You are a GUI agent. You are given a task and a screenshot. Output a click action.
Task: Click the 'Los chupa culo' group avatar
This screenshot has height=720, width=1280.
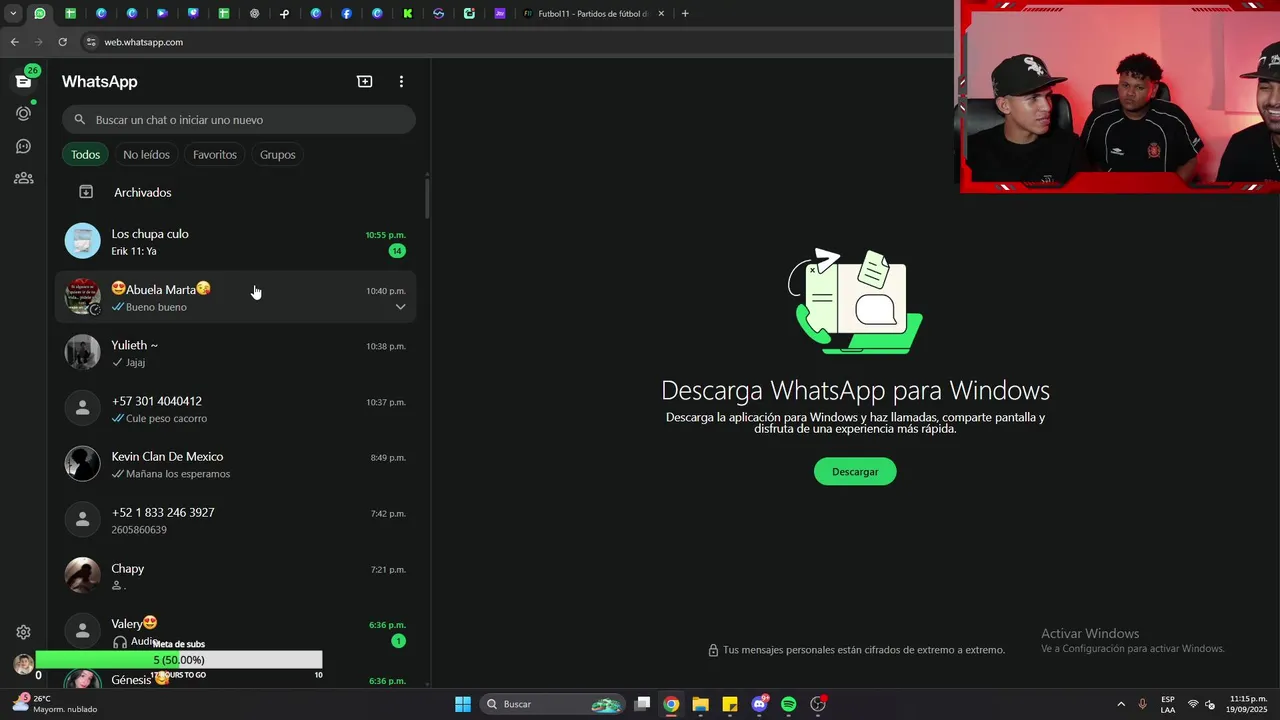click(x=83, y=241)
